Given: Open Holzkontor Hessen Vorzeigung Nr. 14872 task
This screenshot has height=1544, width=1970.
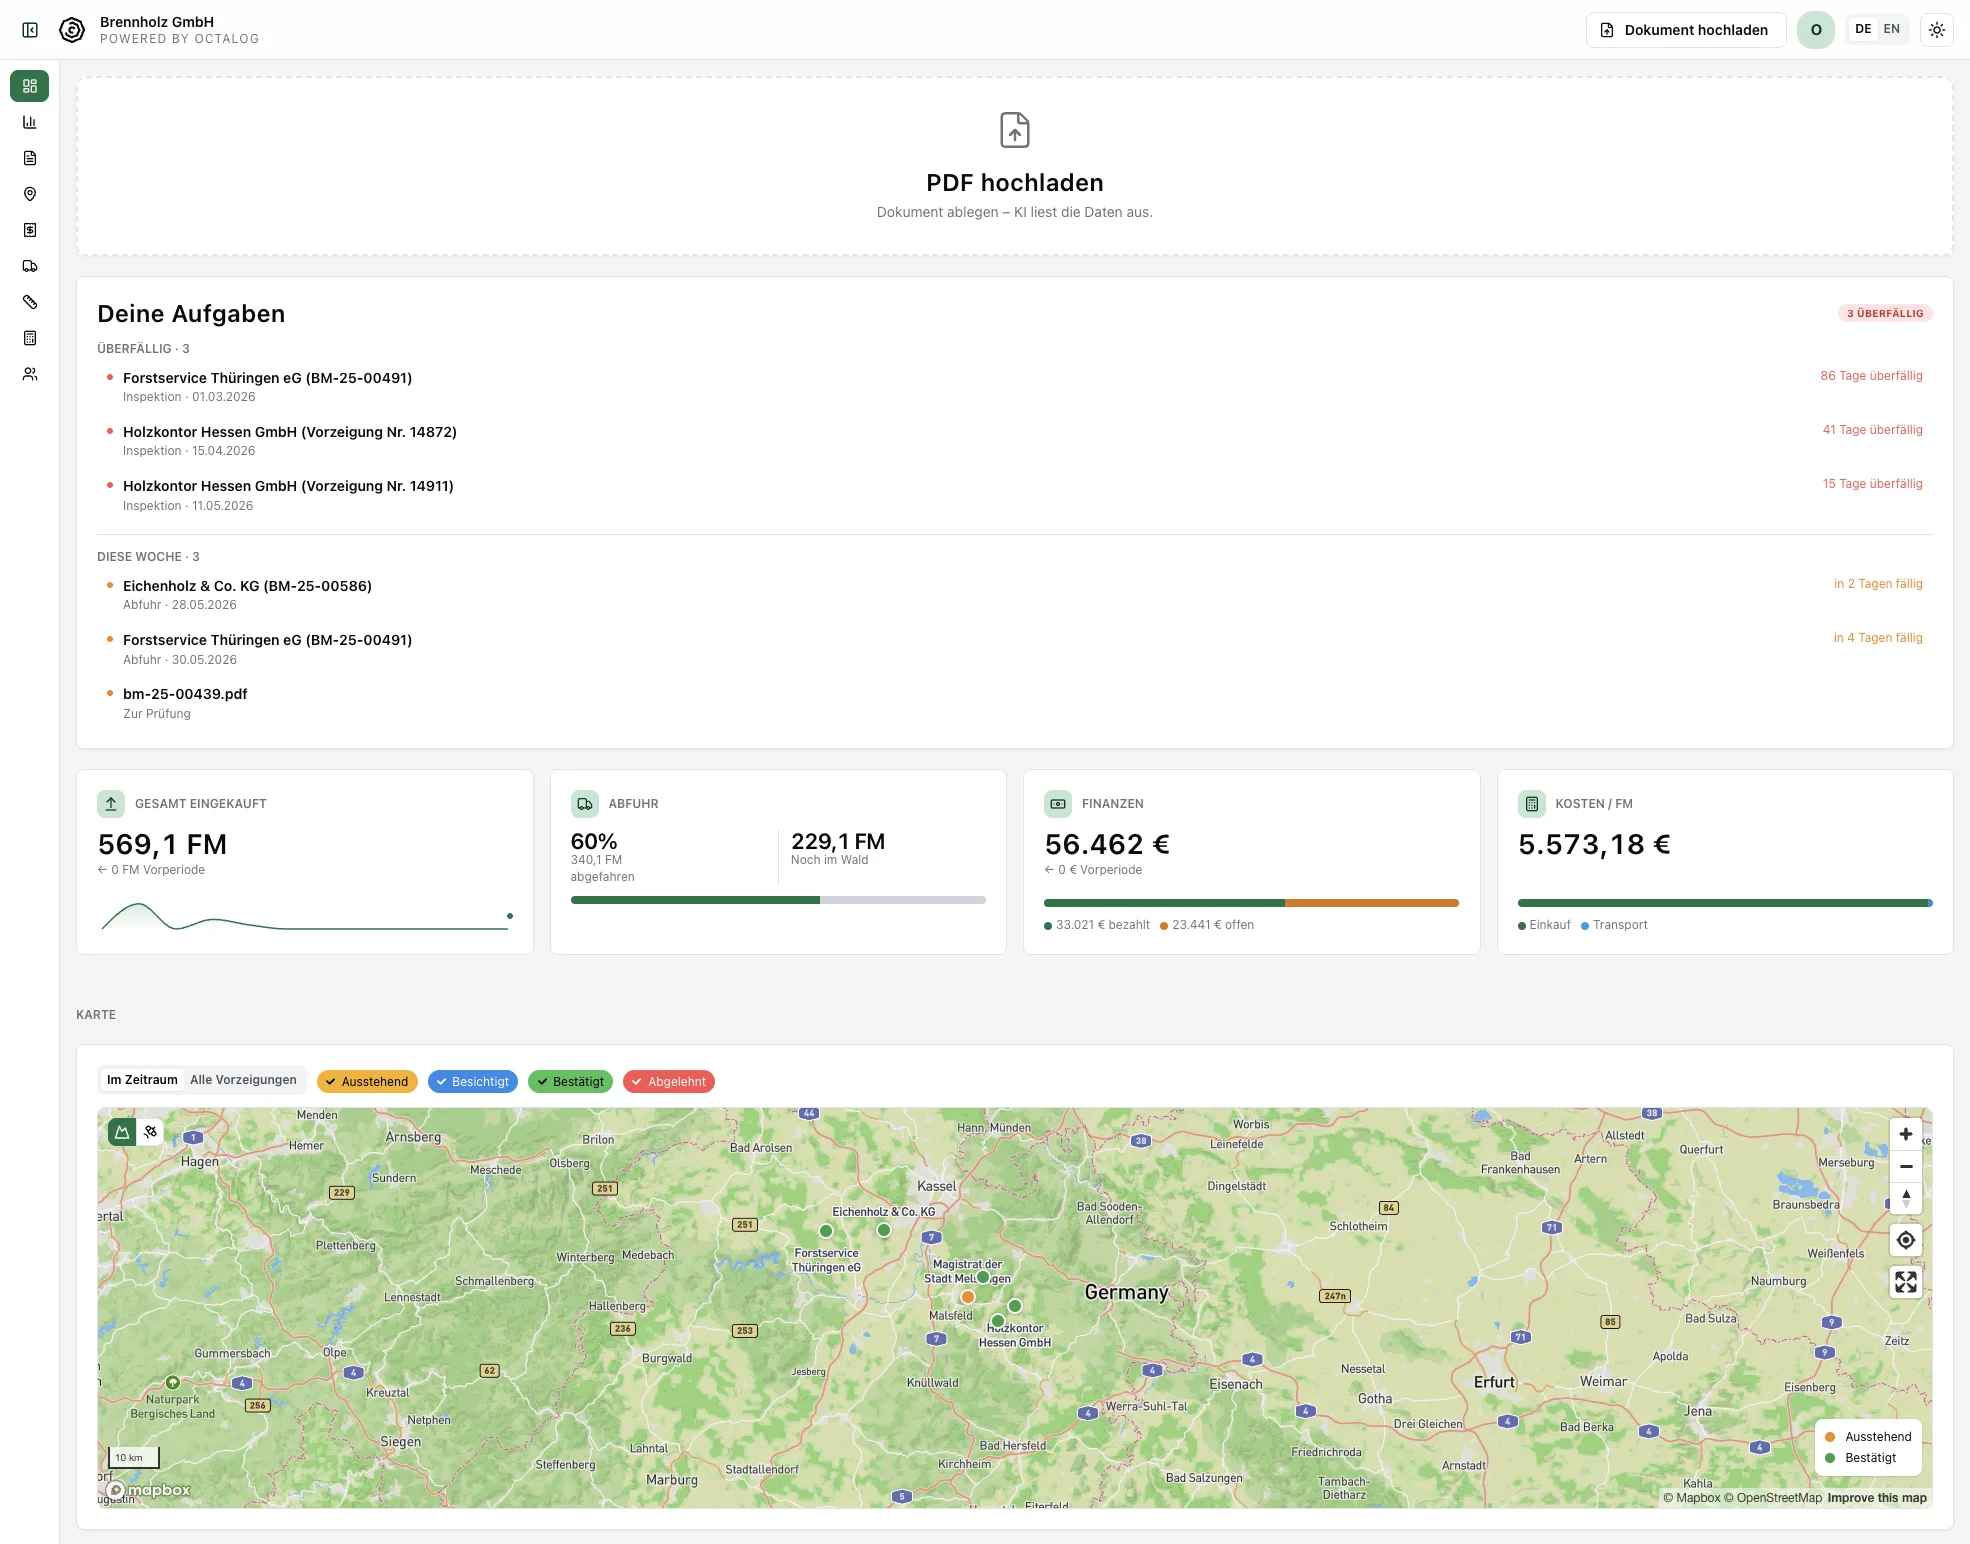Looking at the screenshot, I should (x=1015, y=441).
